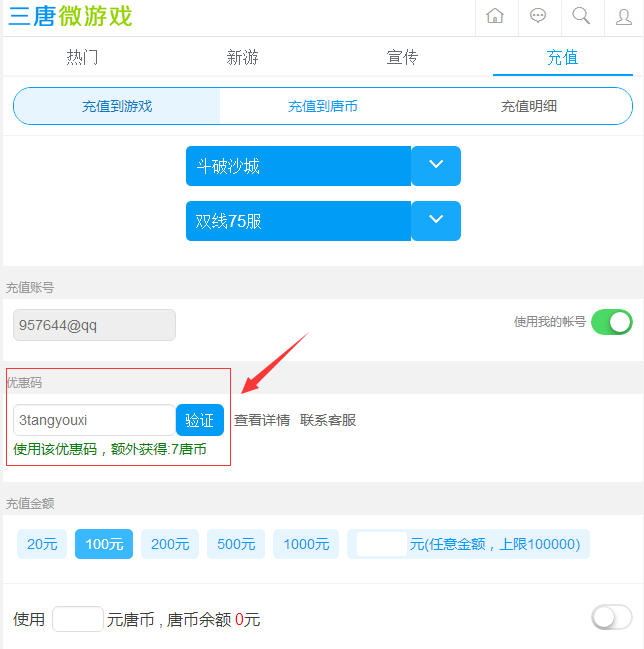Select 充值到唐币 segment

pyautogui.click(x=323, y=106)
